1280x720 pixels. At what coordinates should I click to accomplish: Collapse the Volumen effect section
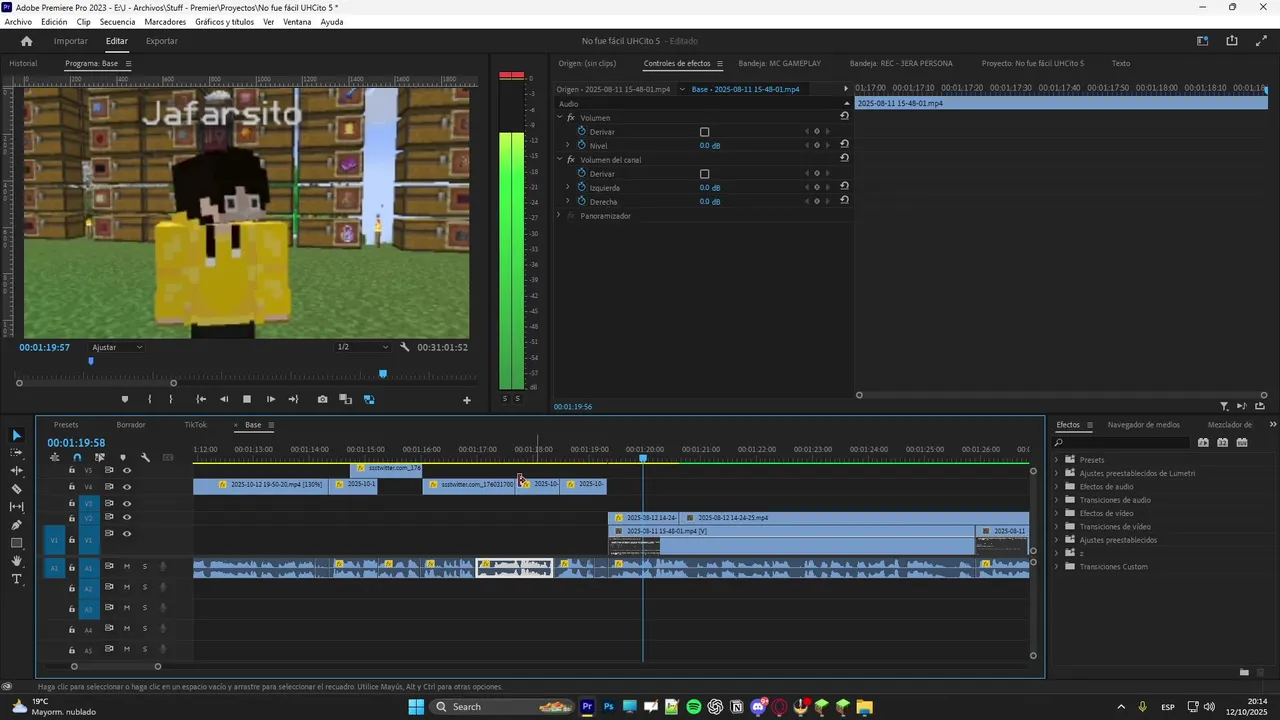(559, 117)
